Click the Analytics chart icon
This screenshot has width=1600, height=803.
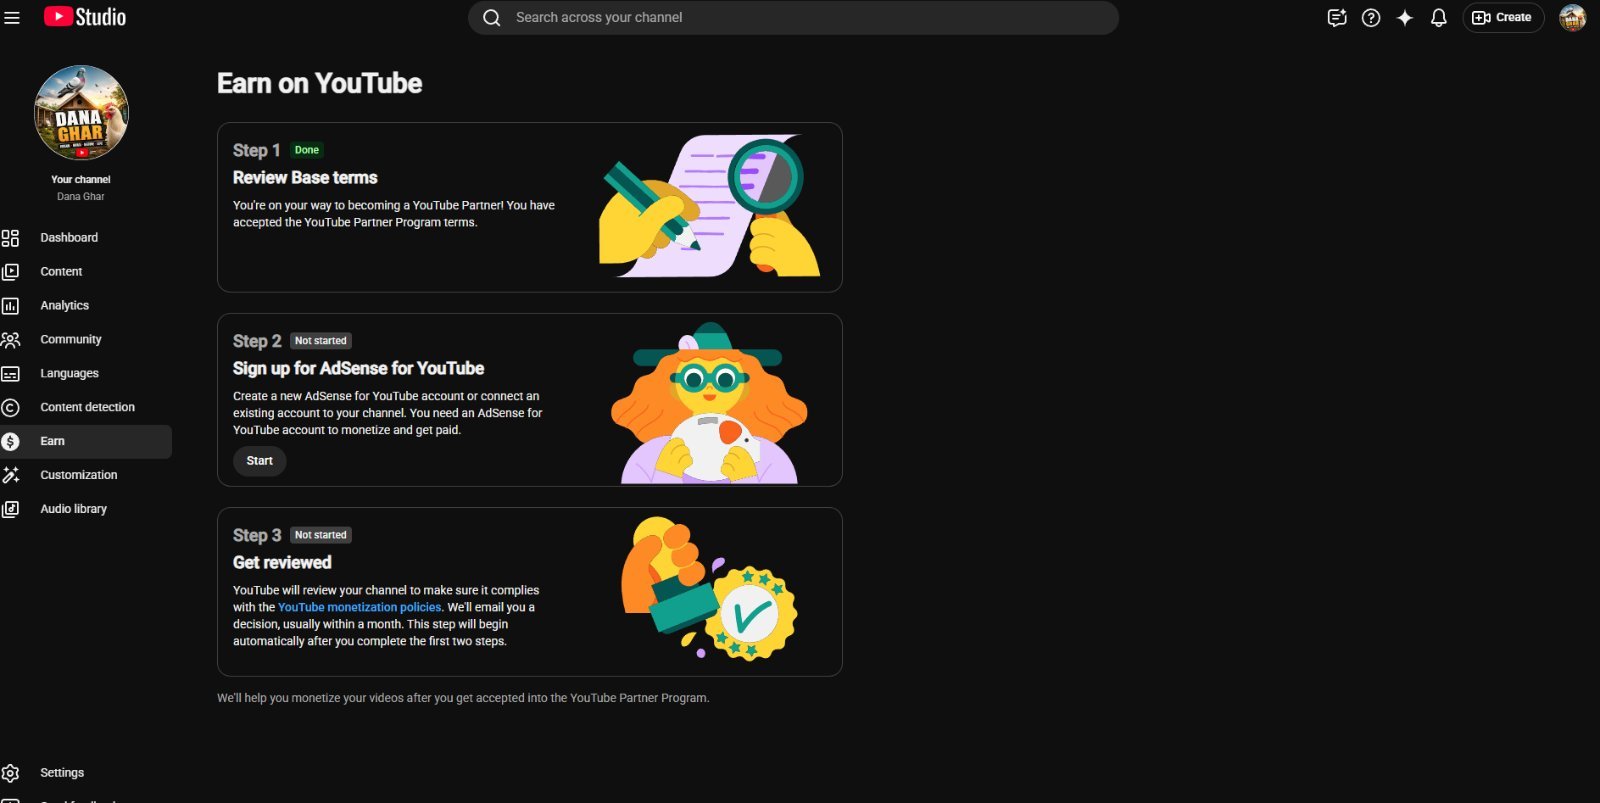point(11,306)
